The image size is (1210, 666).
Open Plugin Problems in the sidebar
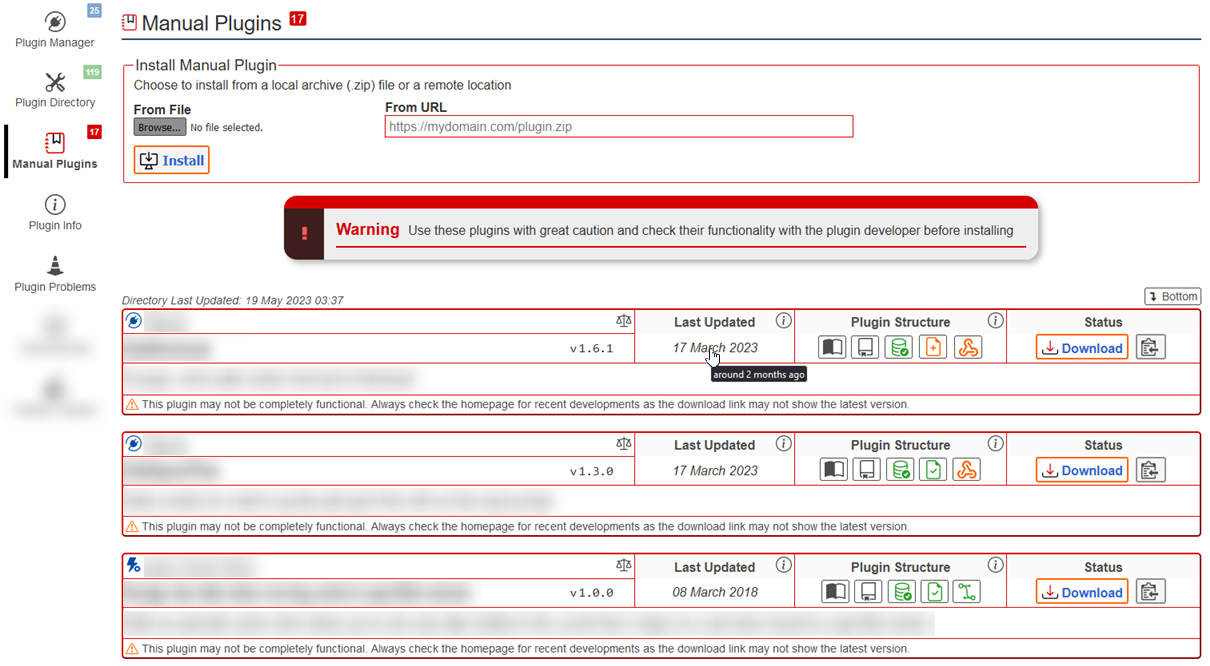(55, 274)
